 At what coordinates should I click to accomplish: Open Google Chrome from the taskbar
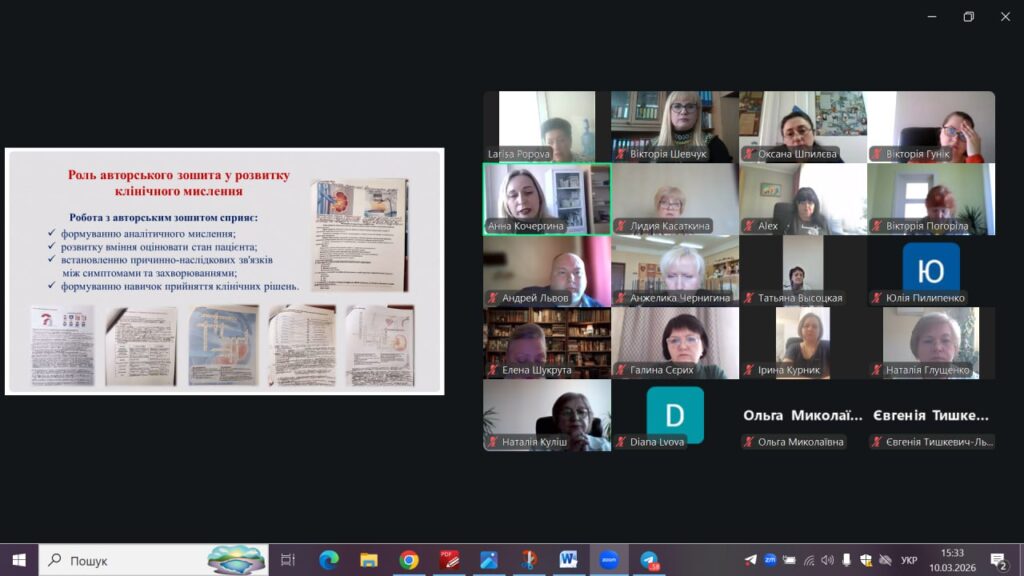(x=408, y=560)
